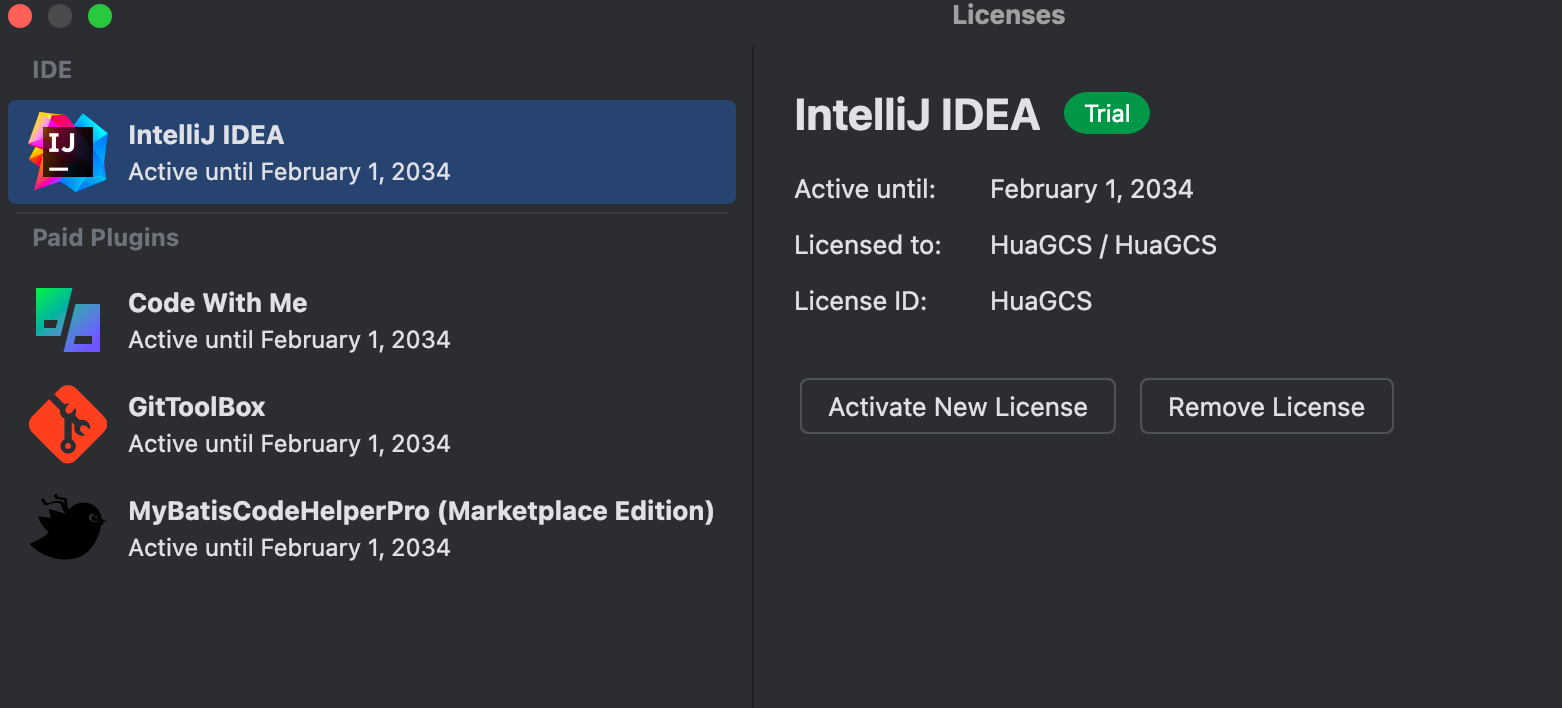The image size is (1562, 708).
Task: Click the Code With Me plugin icon
Action: click(x=67, y=320)
